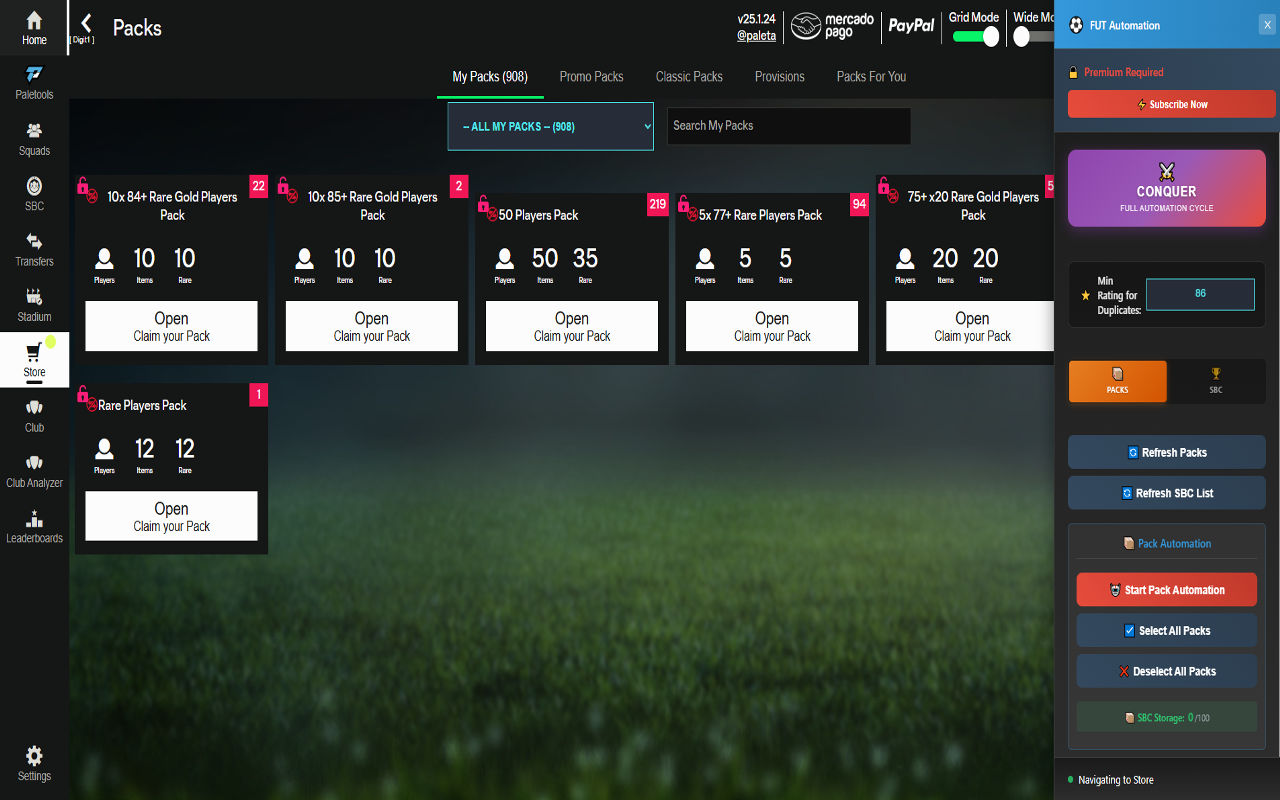Click the Search My Packs field
This screenshot has width=1280, height=800.
[788, 126]
